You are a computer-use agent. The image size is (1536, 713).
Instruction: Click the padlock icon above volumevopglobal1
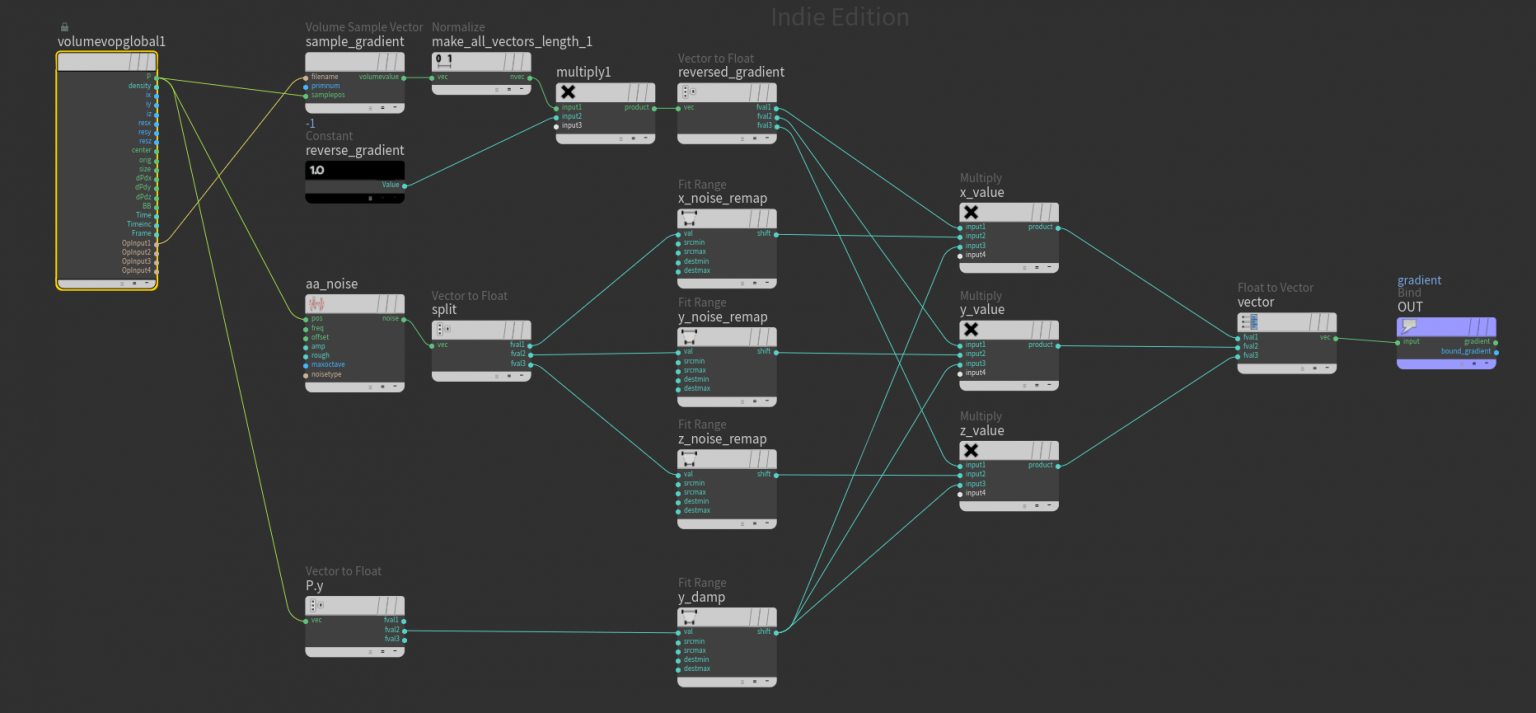[64, 26]
